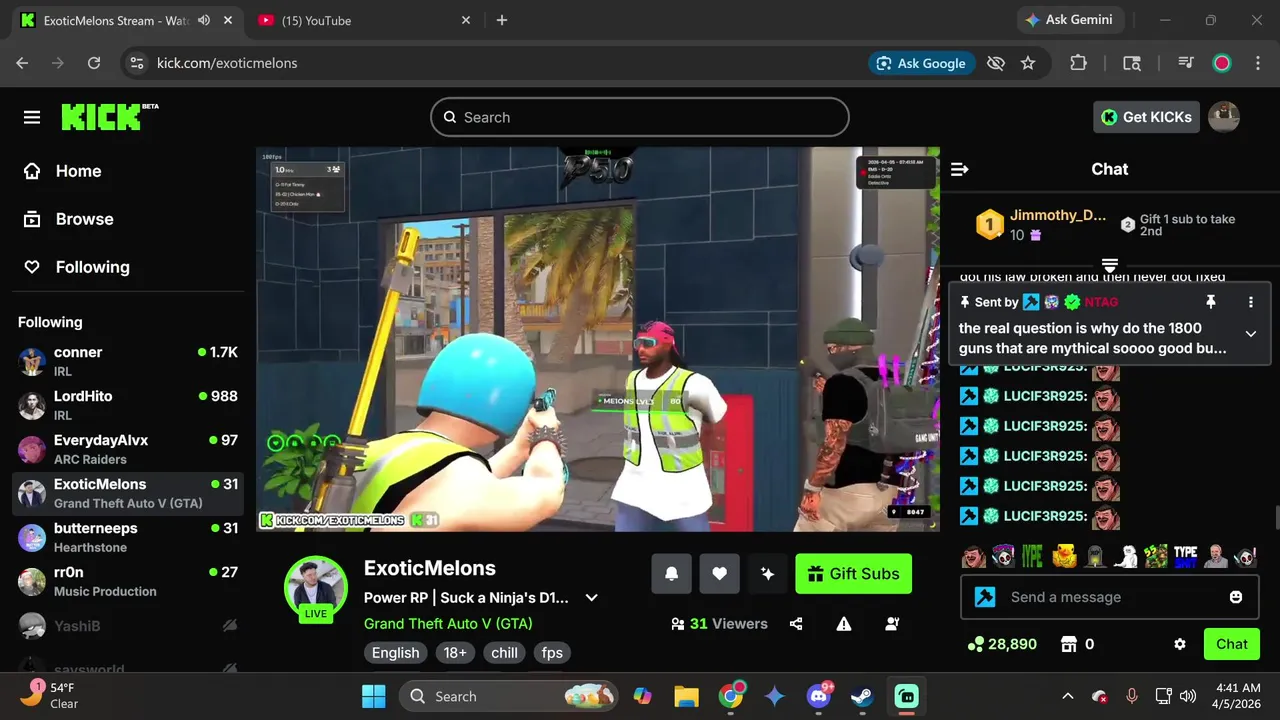Click the Get KICKs button

(x=1146, y=117)
